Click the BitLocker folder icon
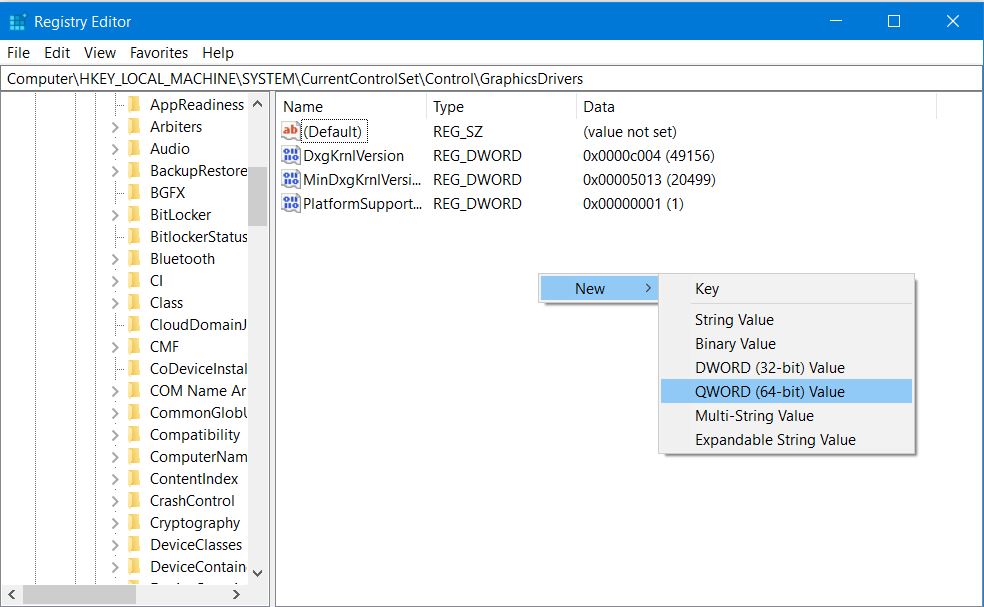Image resolution: width=984 pixels, height=607 pixels. click(134, 214)
